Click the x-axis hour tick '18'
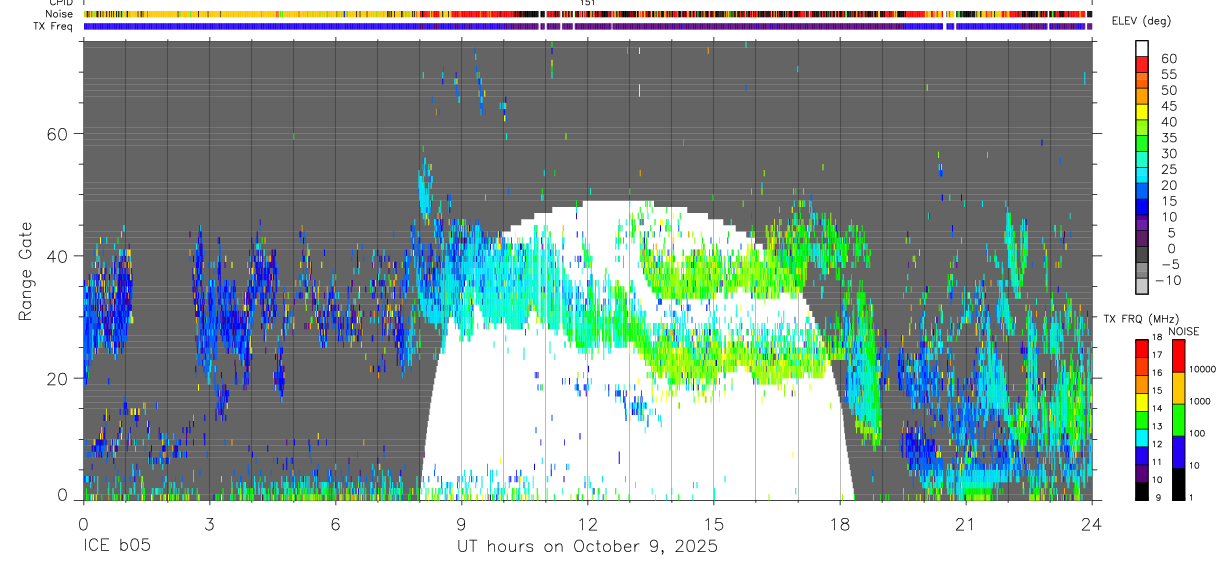Viewport: 1228px width, 567px height. coord(839,524)
